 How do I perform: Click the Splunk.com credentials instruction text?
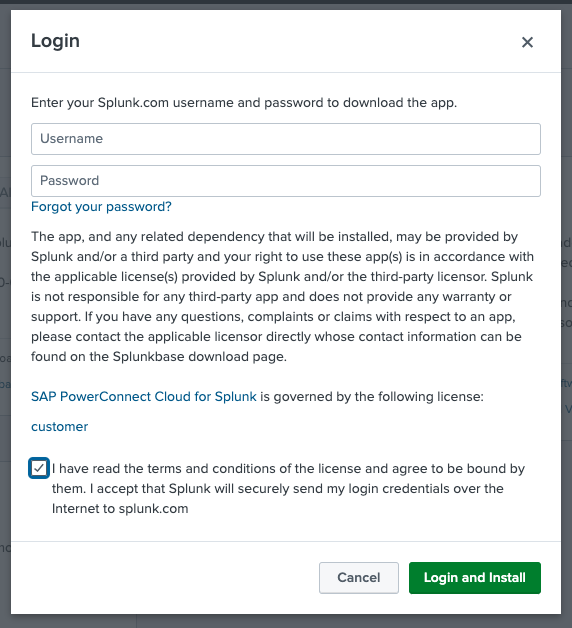(x=244, y=103)
